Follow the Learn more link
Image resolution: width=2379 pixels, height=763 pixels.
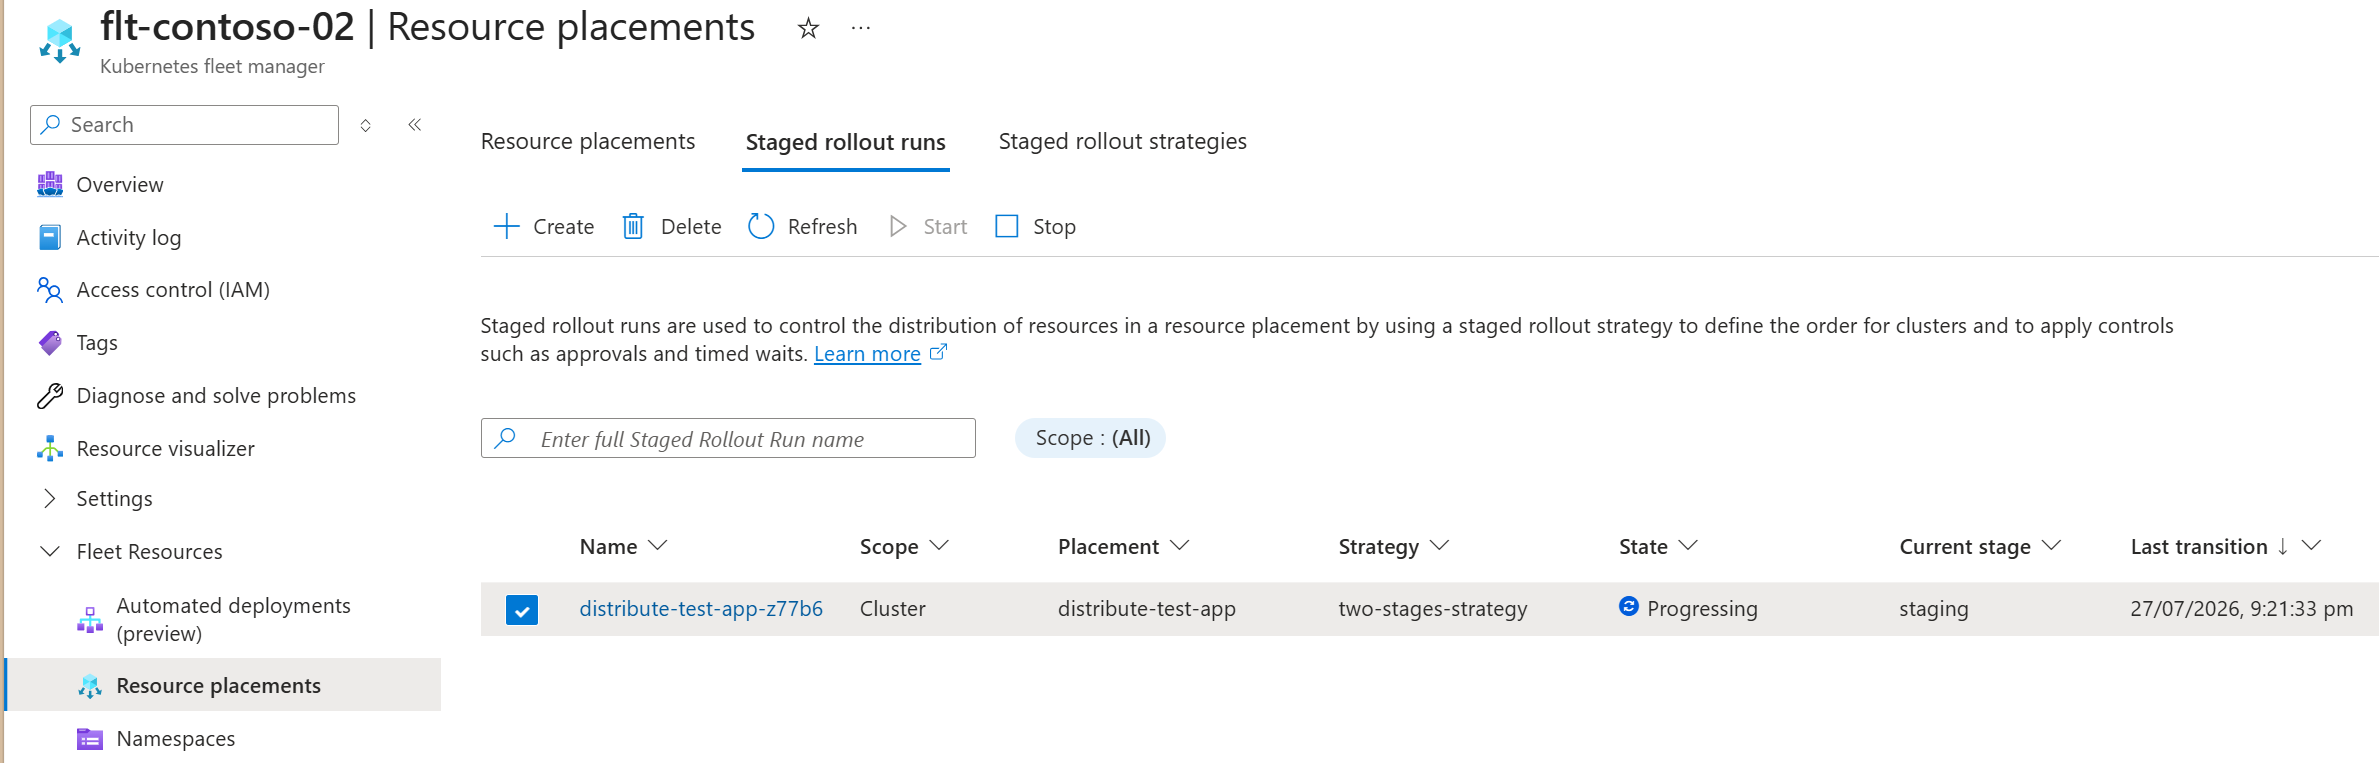[x=867, y=354]
